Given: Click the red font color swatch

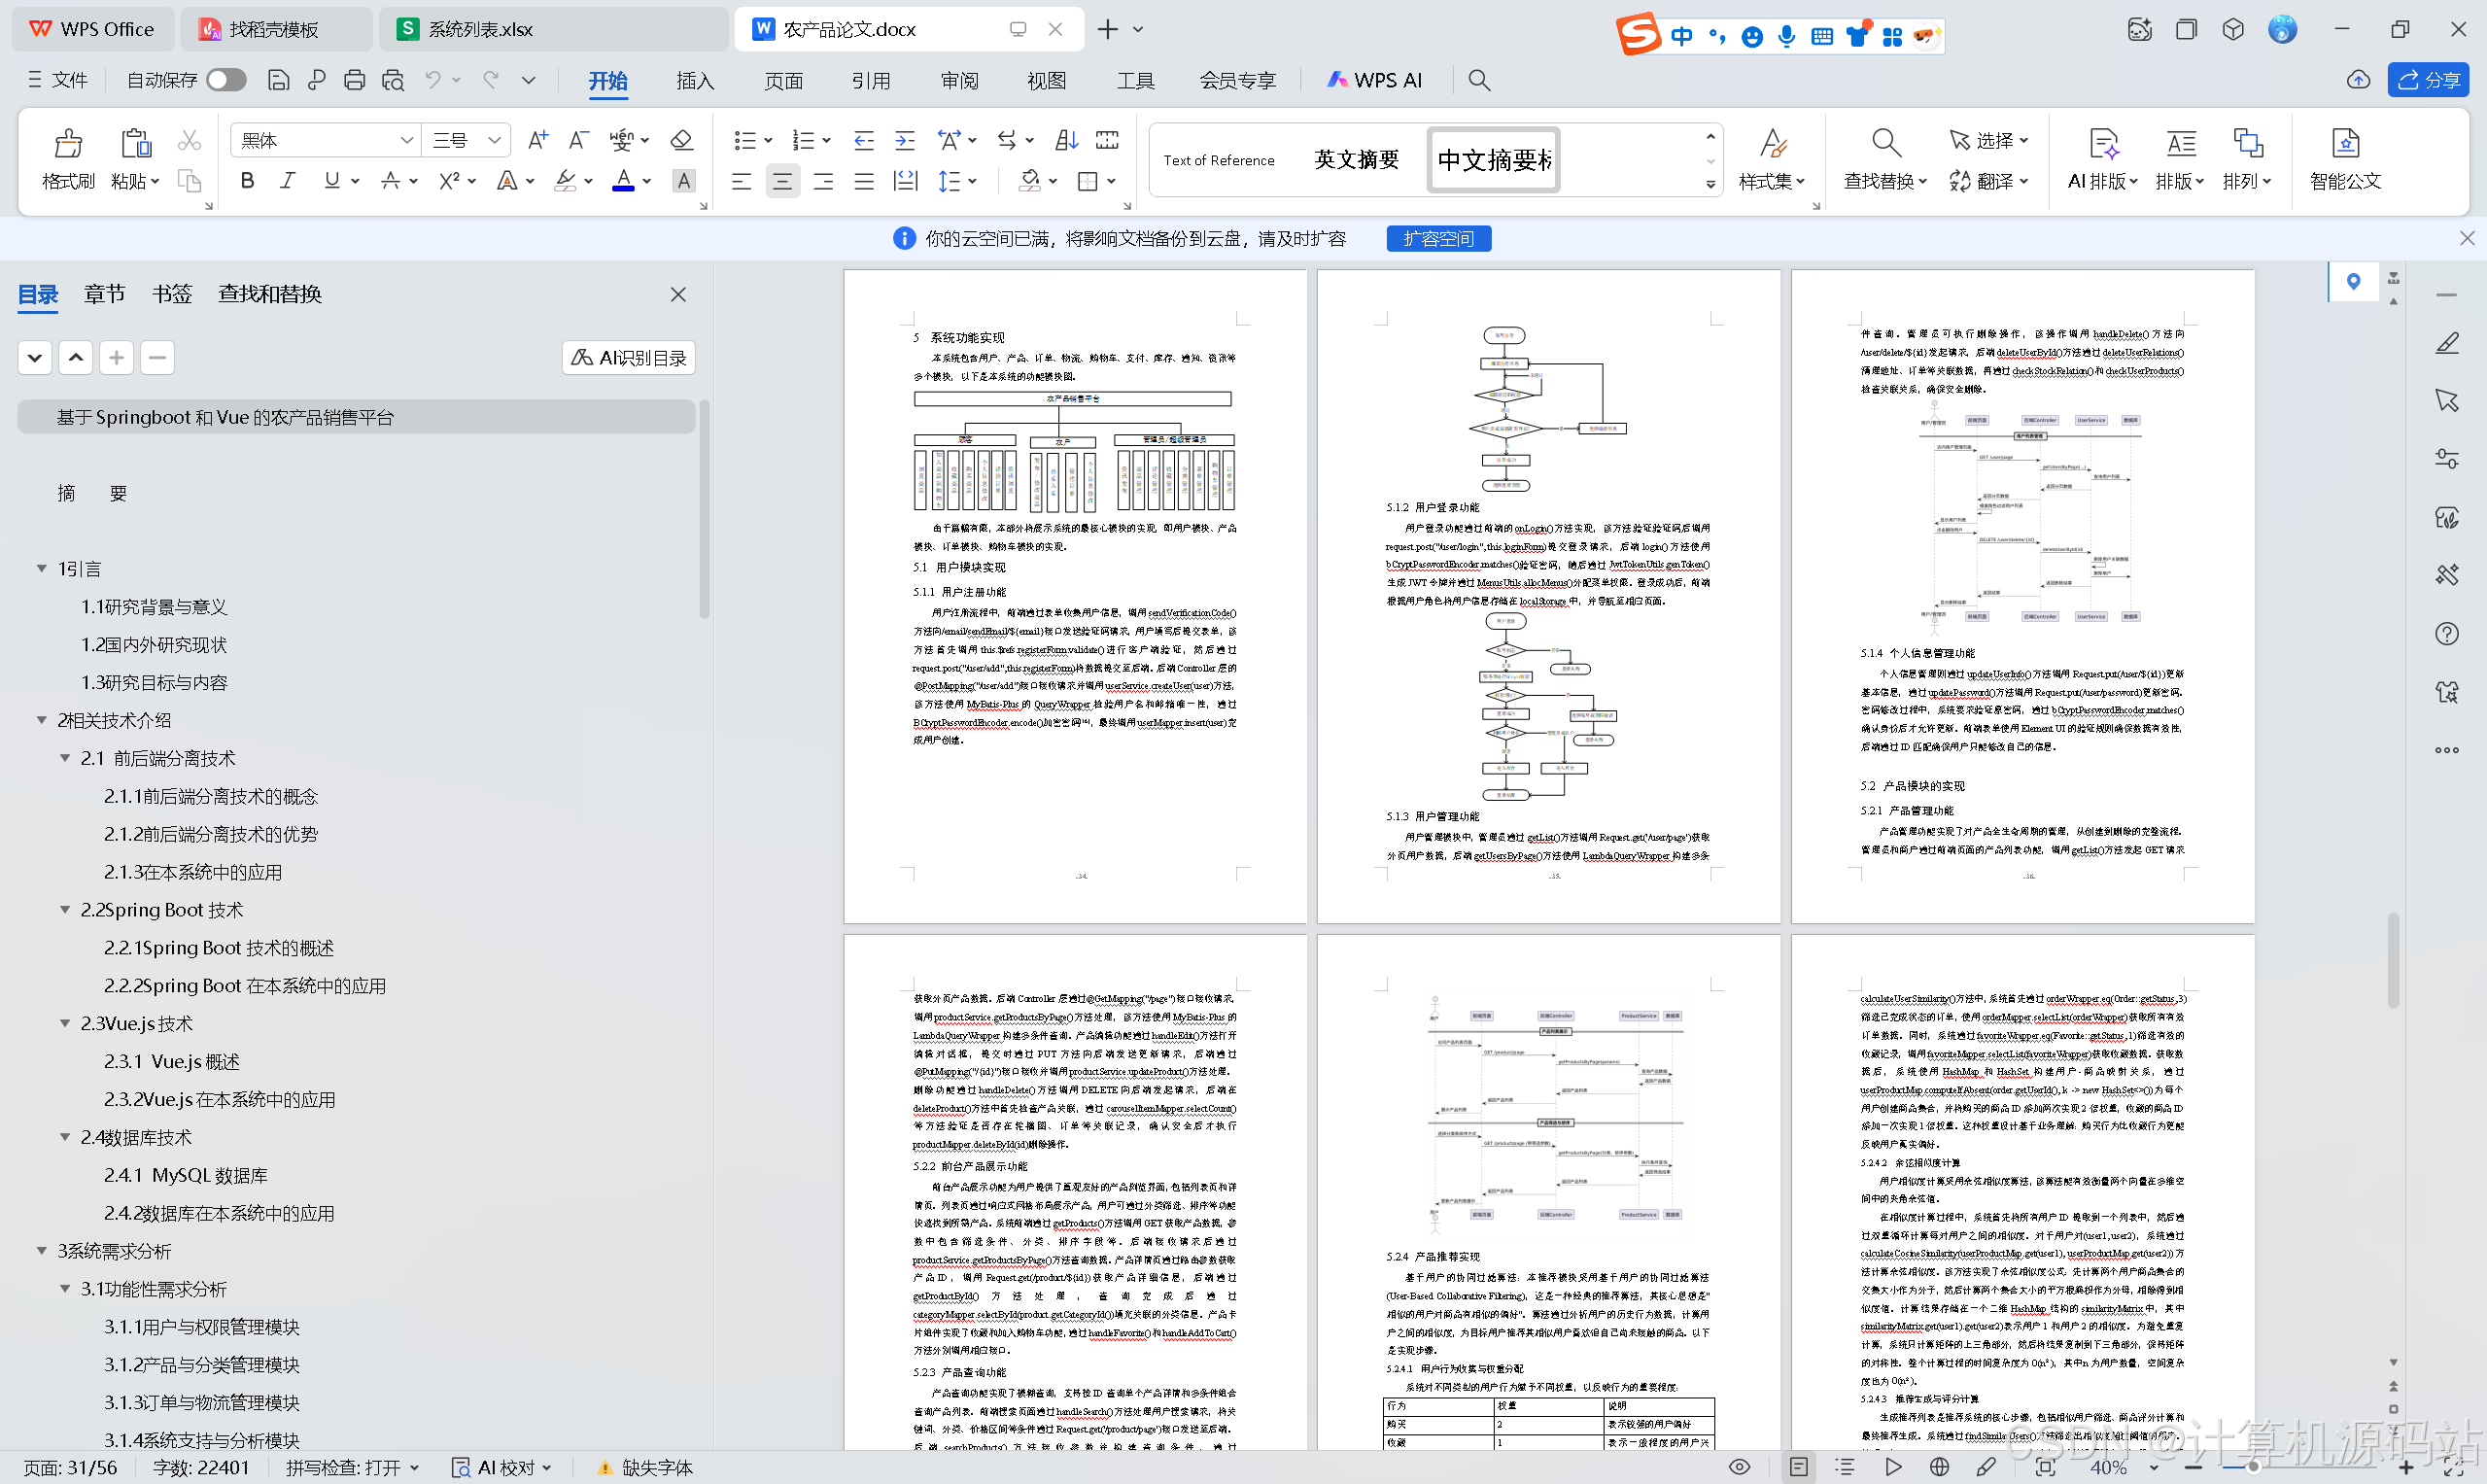Looking at the screenshot, I should (x=623, y=181).
